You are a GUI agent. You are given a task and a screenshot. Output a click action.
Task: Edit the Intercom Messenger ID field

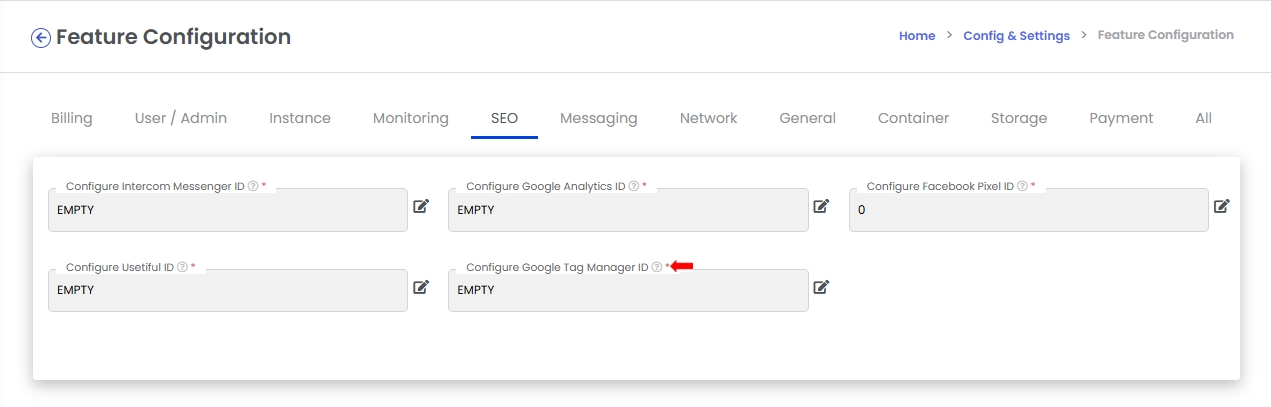click(421, 206)
